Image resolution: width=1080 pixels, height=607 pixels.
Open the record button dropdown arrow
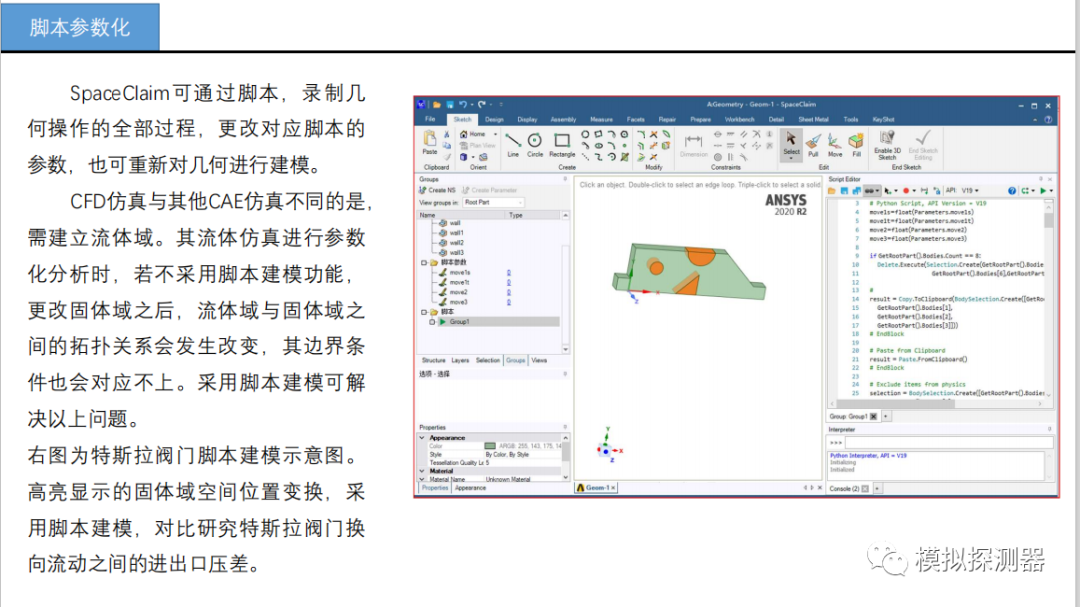[x=914, y=191]
